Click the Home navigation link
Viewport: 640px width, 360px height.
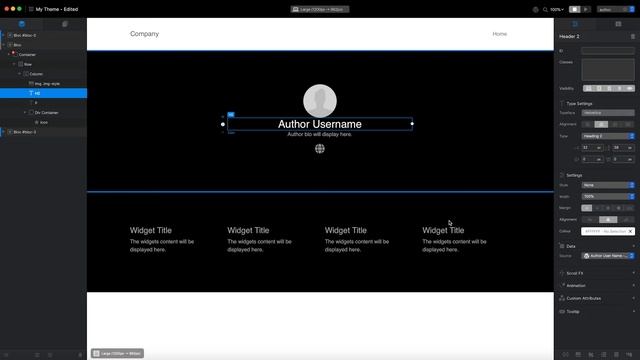[x=500, y=34]
